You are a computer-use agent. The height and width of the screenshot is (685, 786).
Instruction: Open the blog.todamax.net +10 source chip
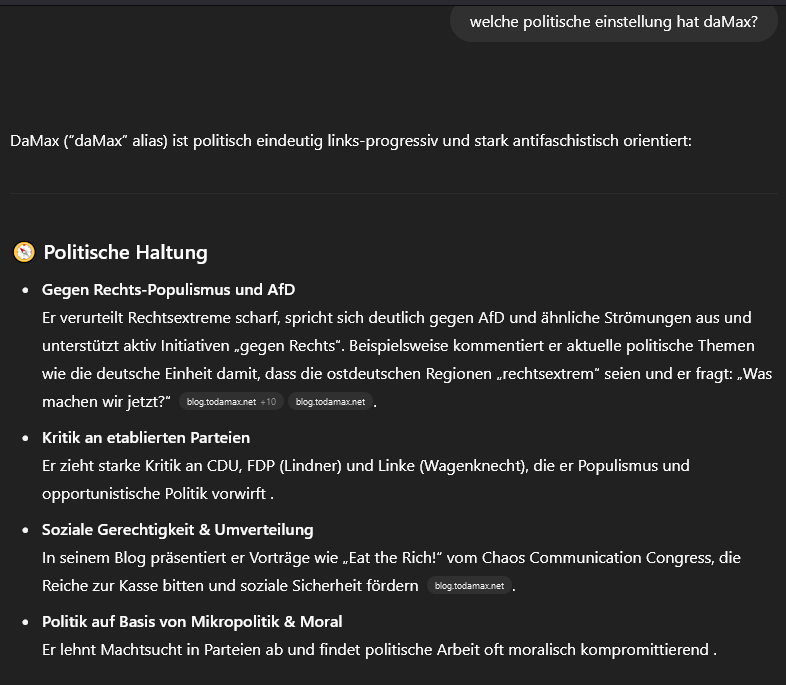231,401
